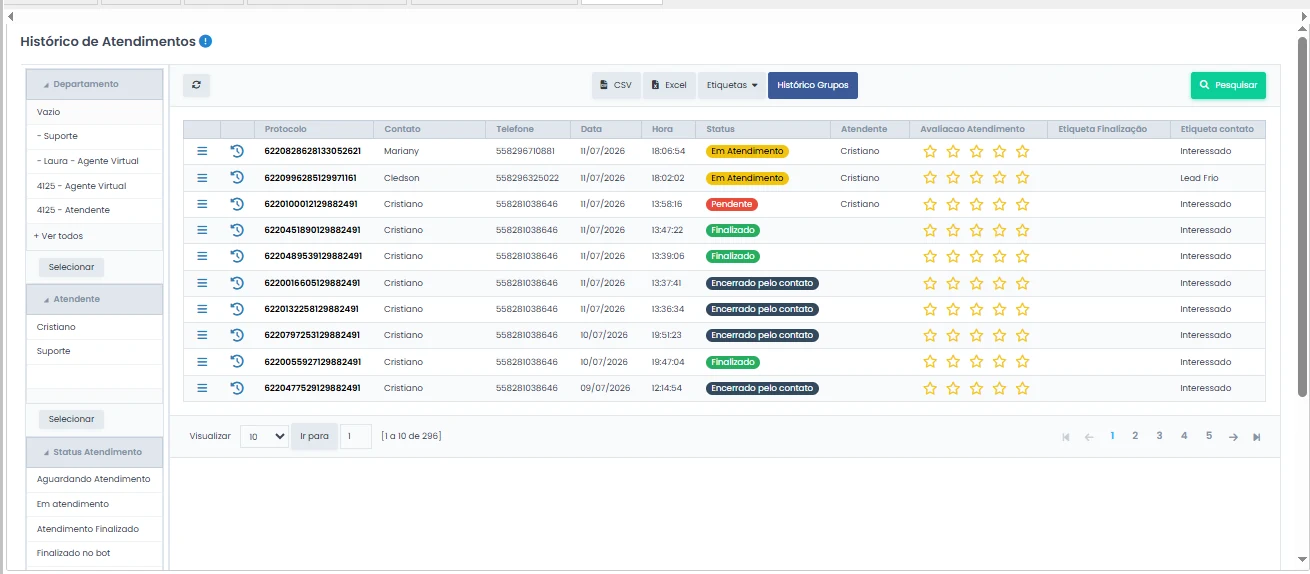Open row menu for protocol 6220996285129971161

coord(202,178)
